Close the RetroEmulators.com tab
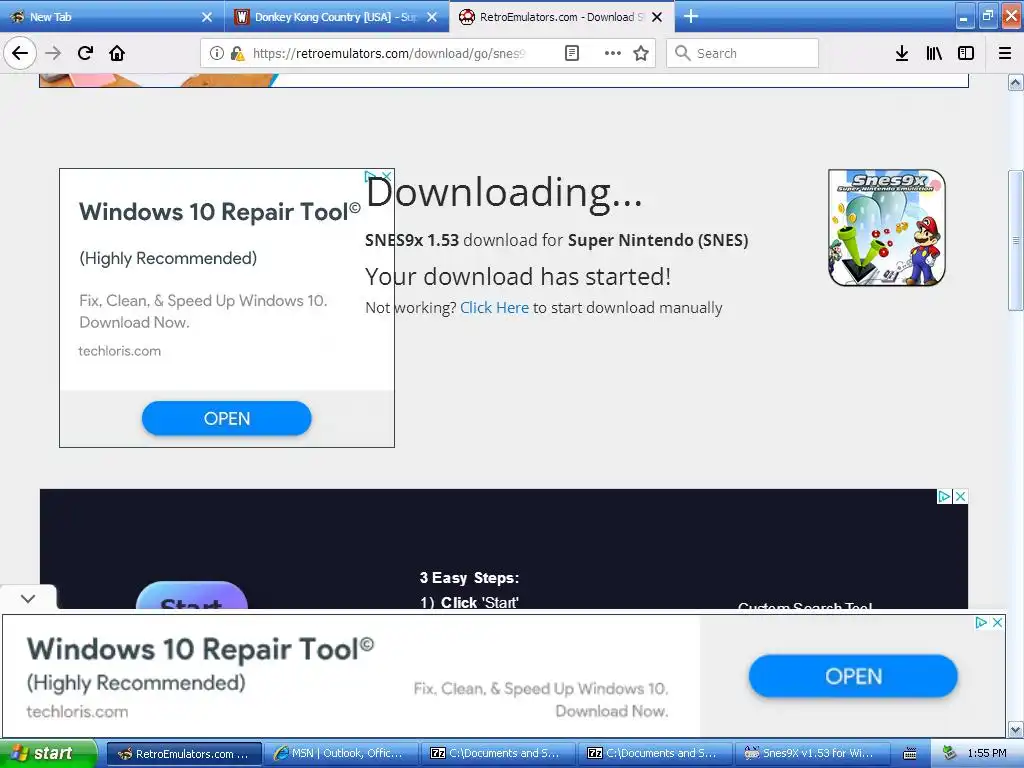Screen dimensions: 1024x768 pyautogui.click(x=658, y=17)
